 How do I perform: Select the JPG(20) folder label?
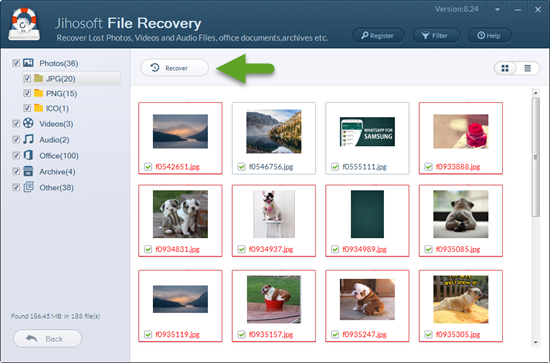tap(61, 79)
